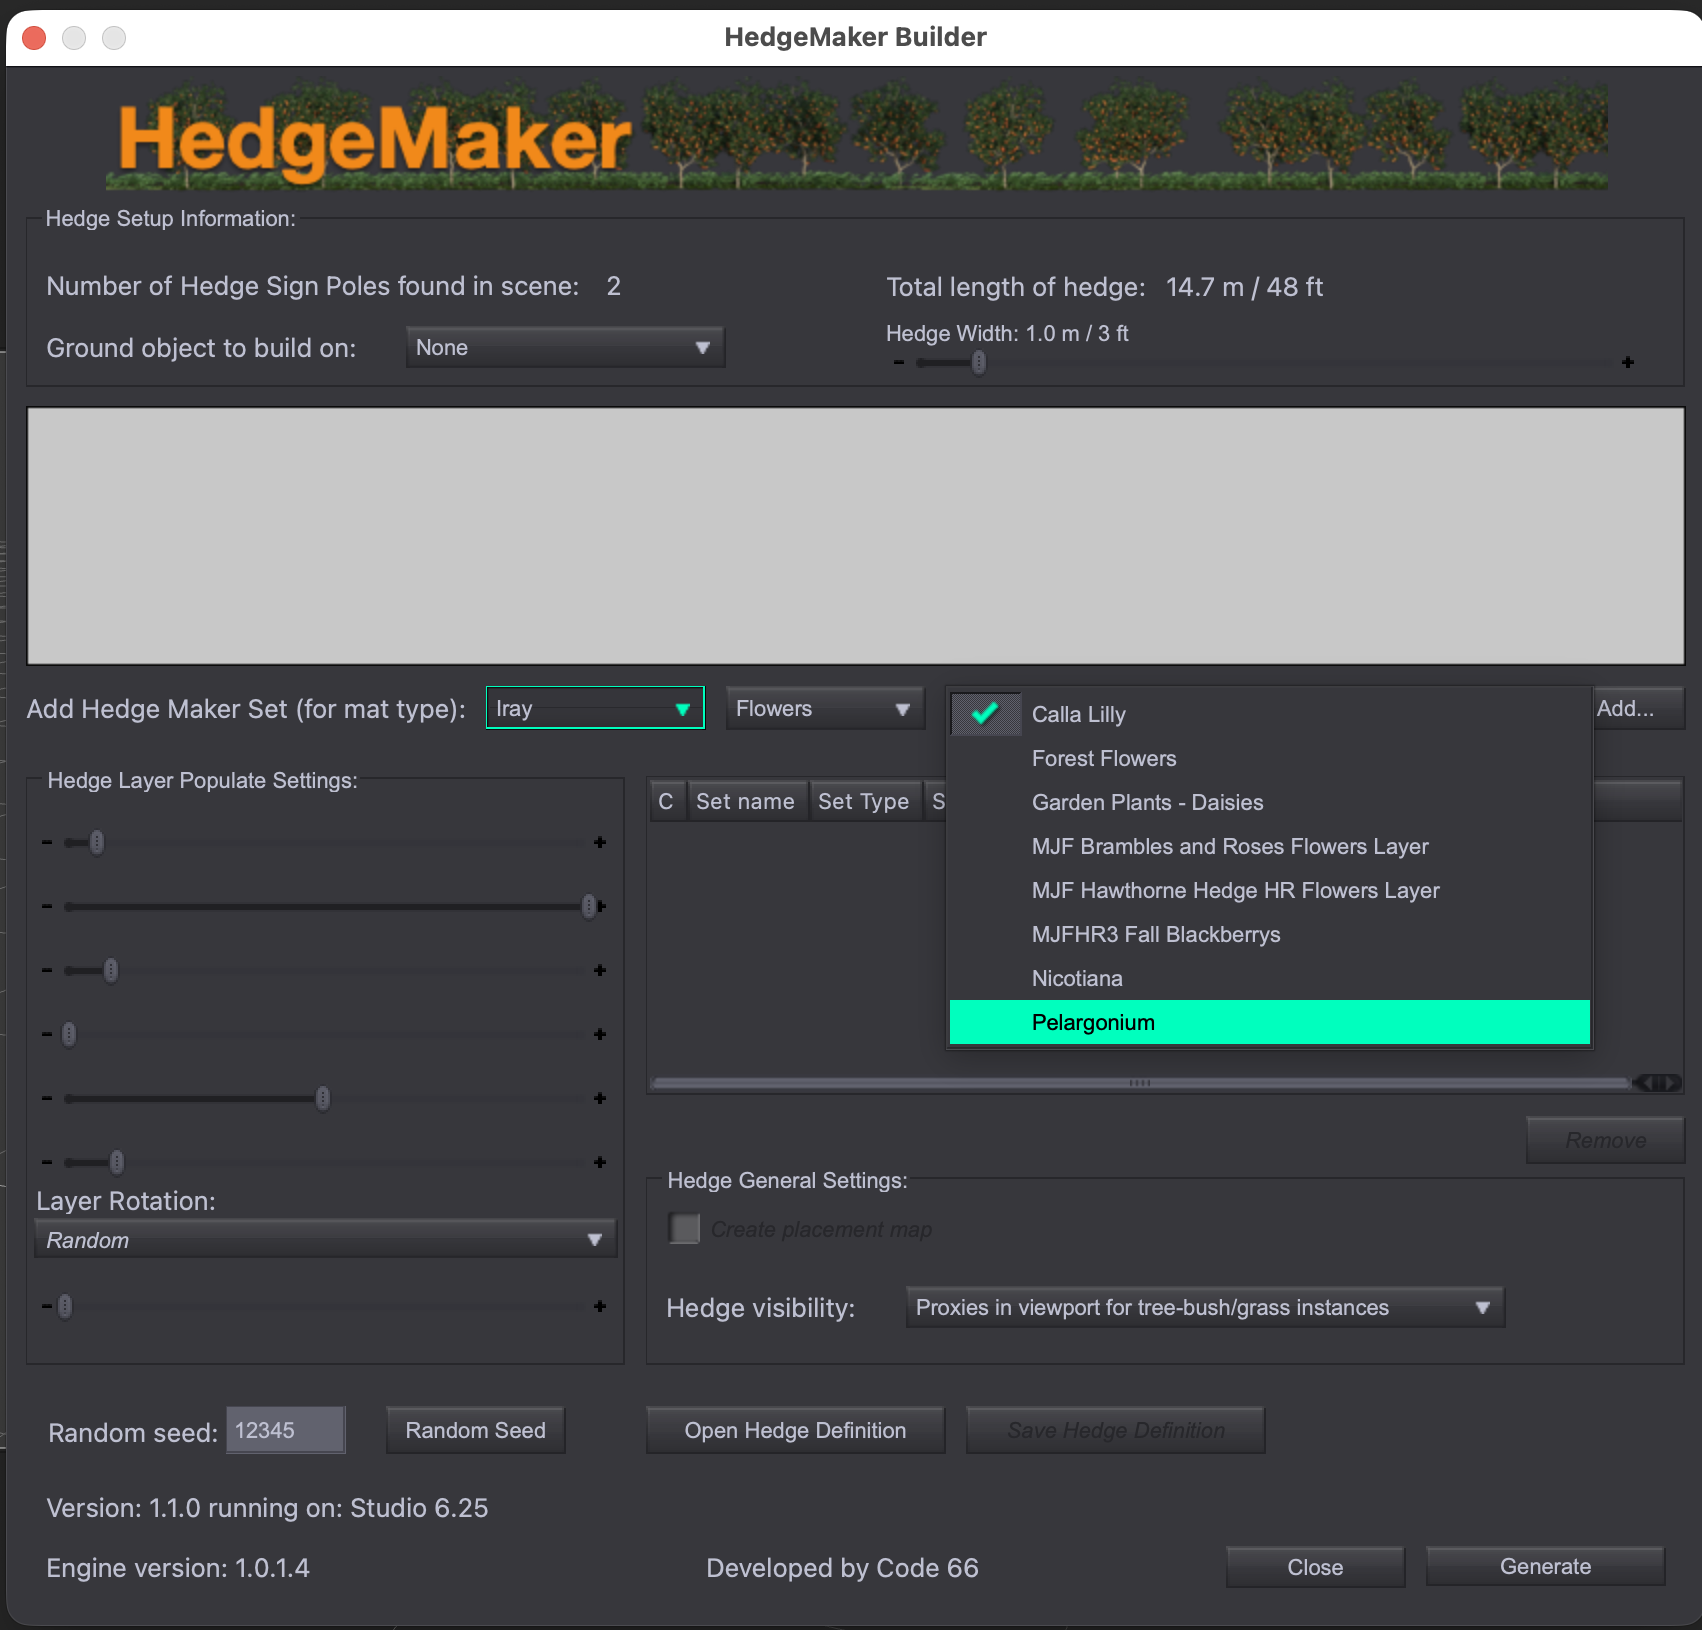Choose Forest Flowers in the dropdown list
This screenshot has height=1630, width=1702.
pos(1270,758)
